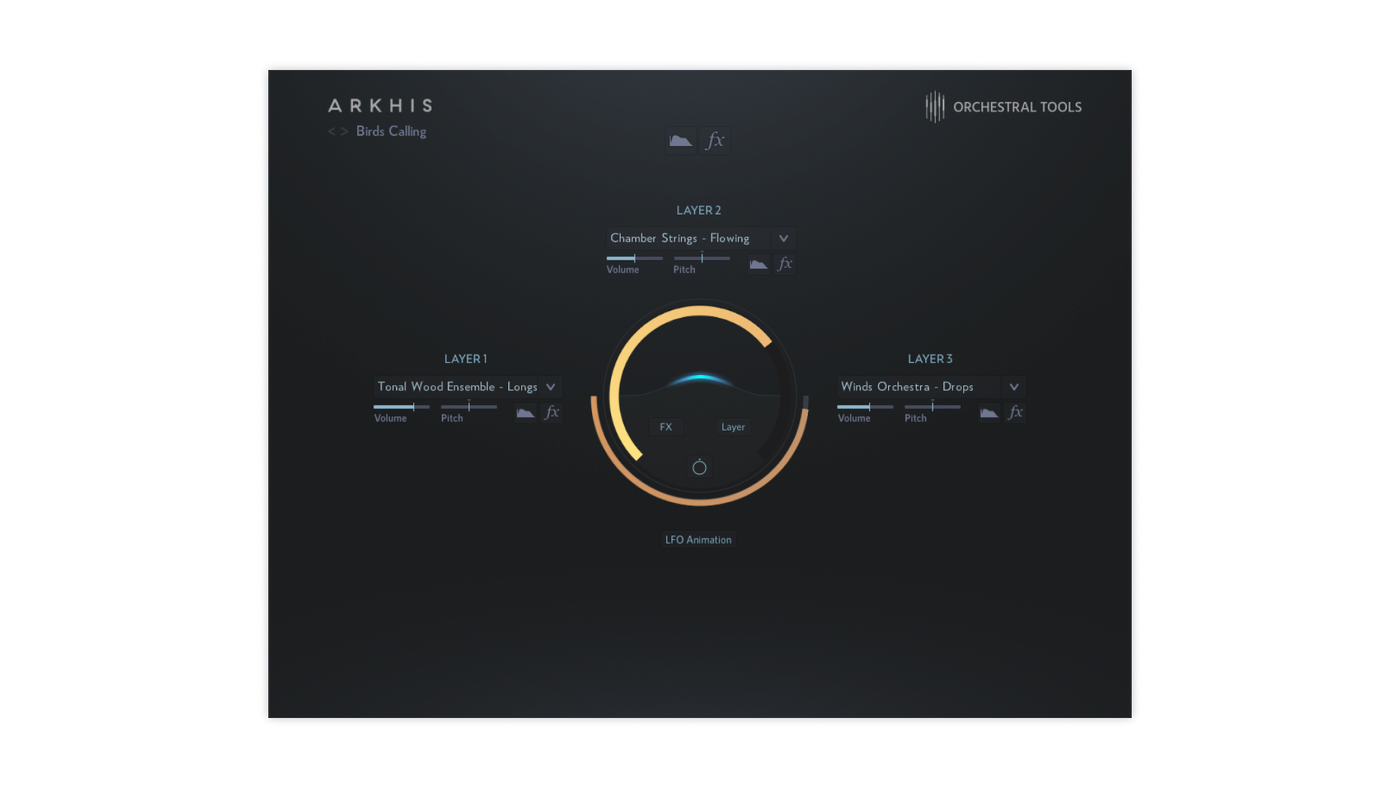Click the LAYER 1 heading text

[x=466, y=359]
